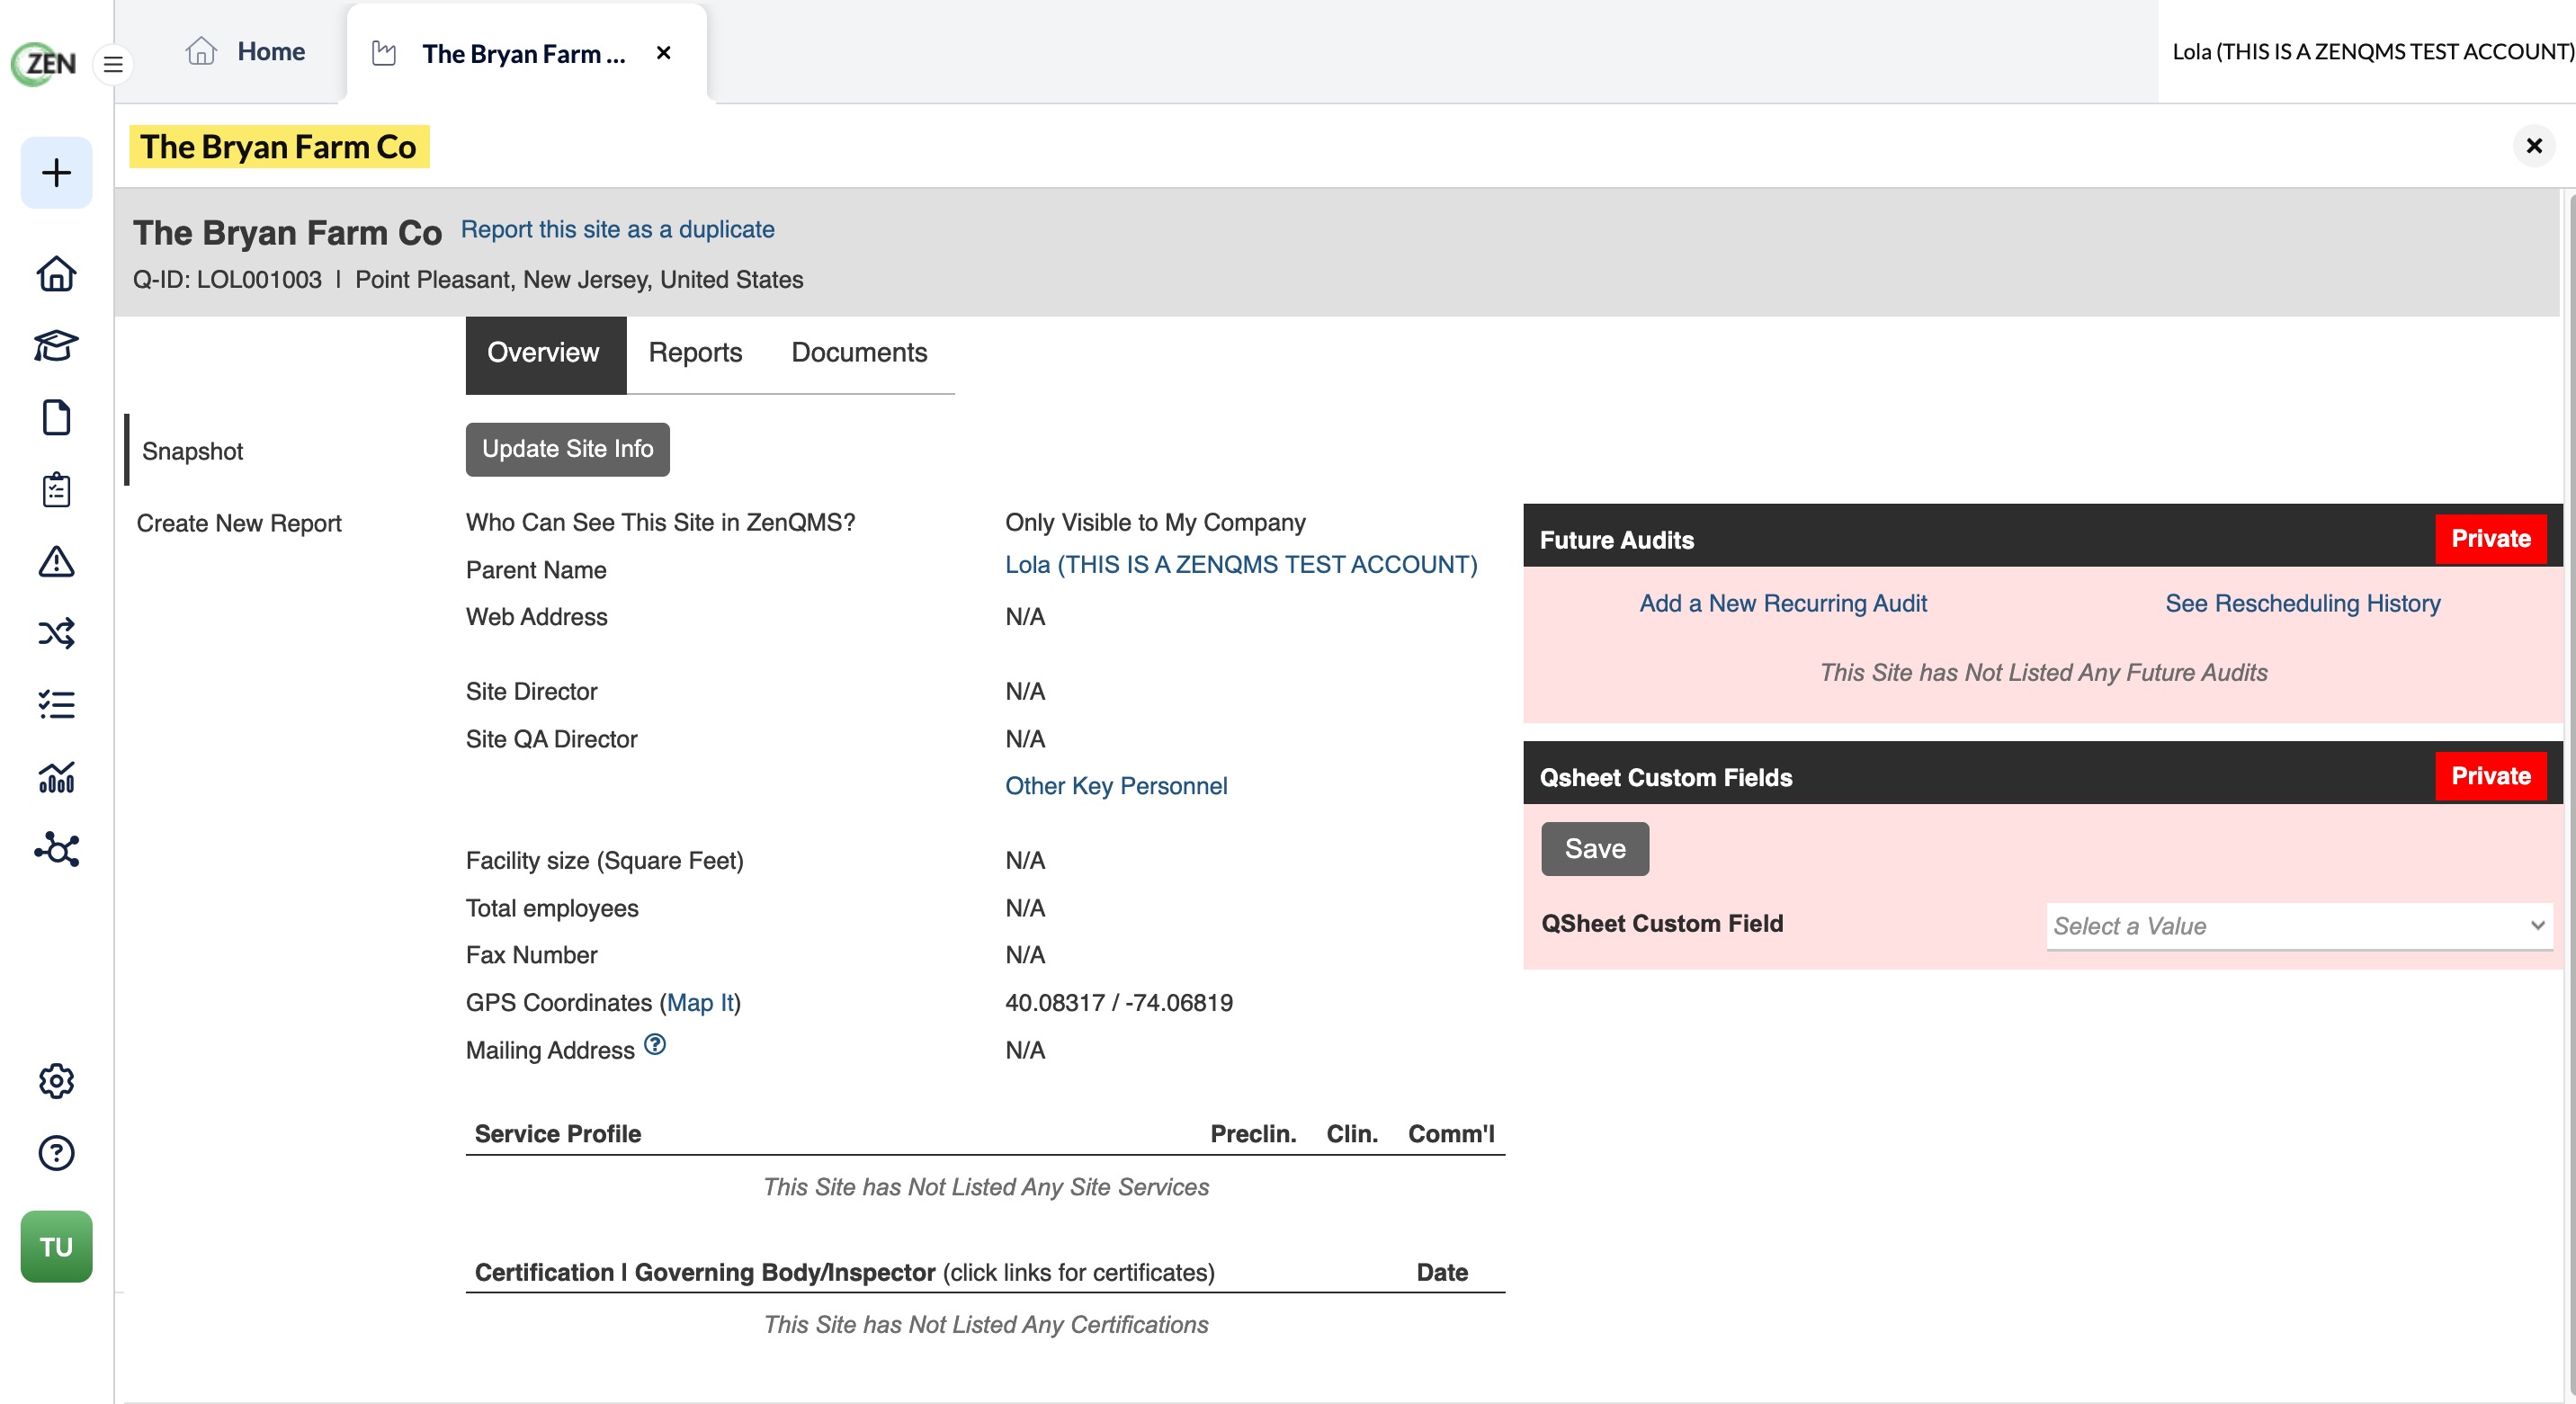This screenshot has height=1404, width=2576.
Task: Click Add a New Recurring Audit
Action: (x=1783, y=604)
